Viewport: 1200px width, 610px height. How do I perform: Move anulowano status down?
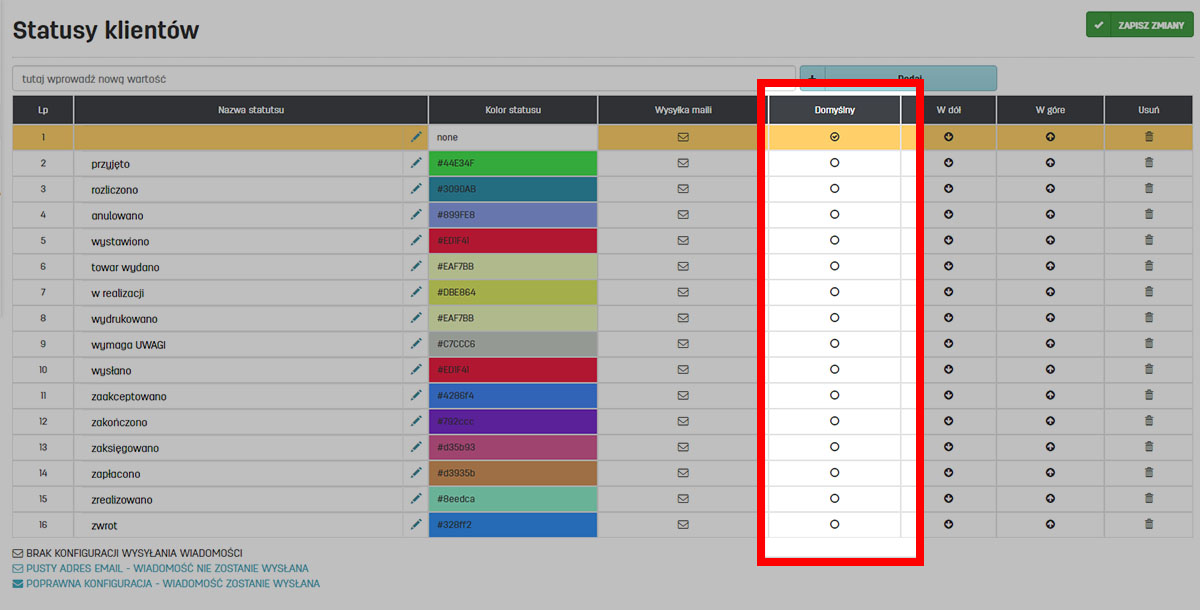tap(948, 215)
